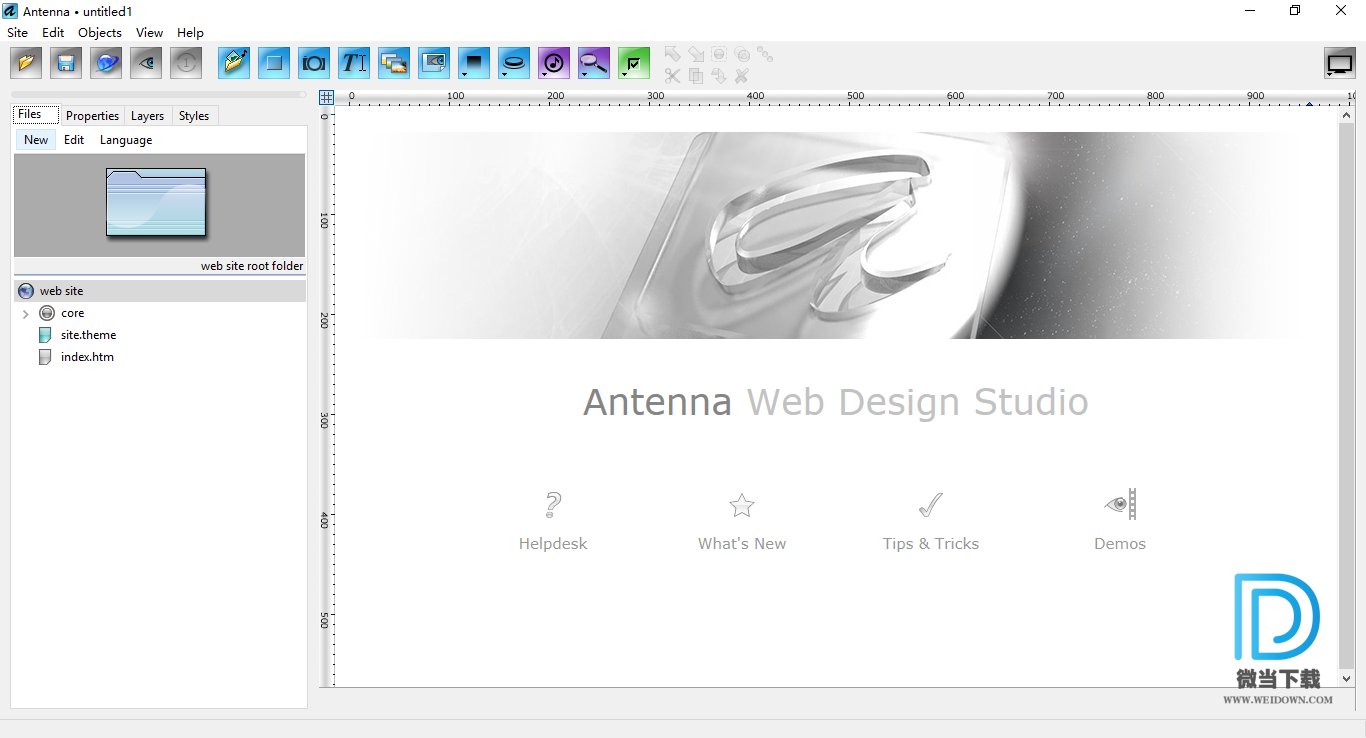Click the checkmark Tips & Tricks icon
The width and height of the screenshot is (1366, 738).
931,505
